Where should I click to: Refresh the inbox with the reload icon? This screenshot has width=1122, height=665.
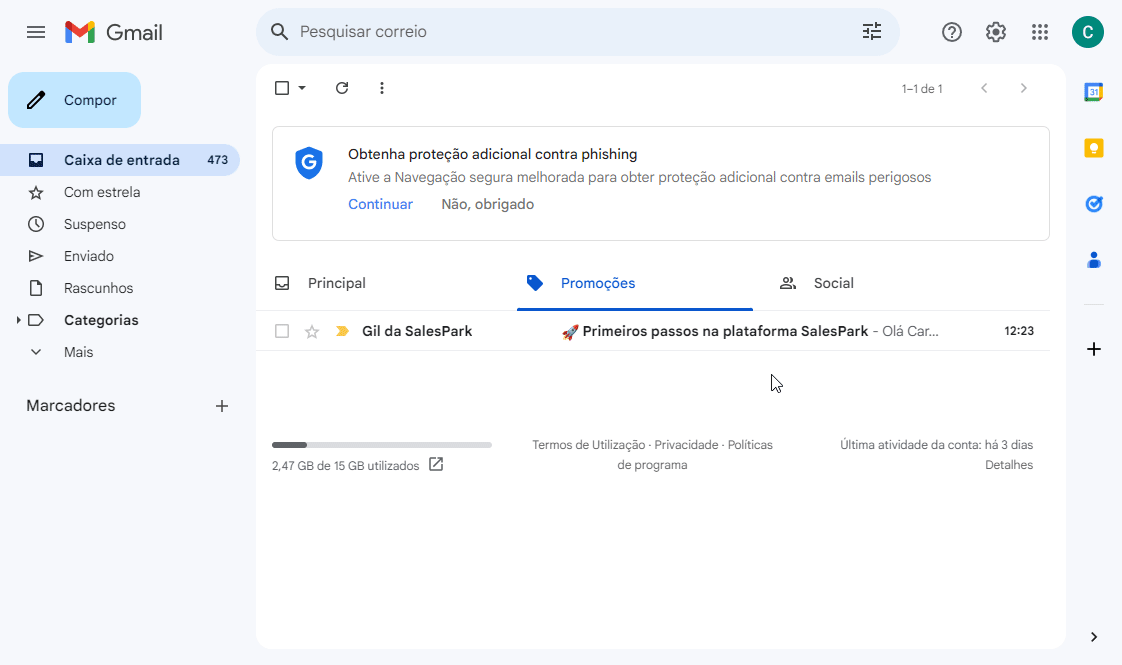342,88
